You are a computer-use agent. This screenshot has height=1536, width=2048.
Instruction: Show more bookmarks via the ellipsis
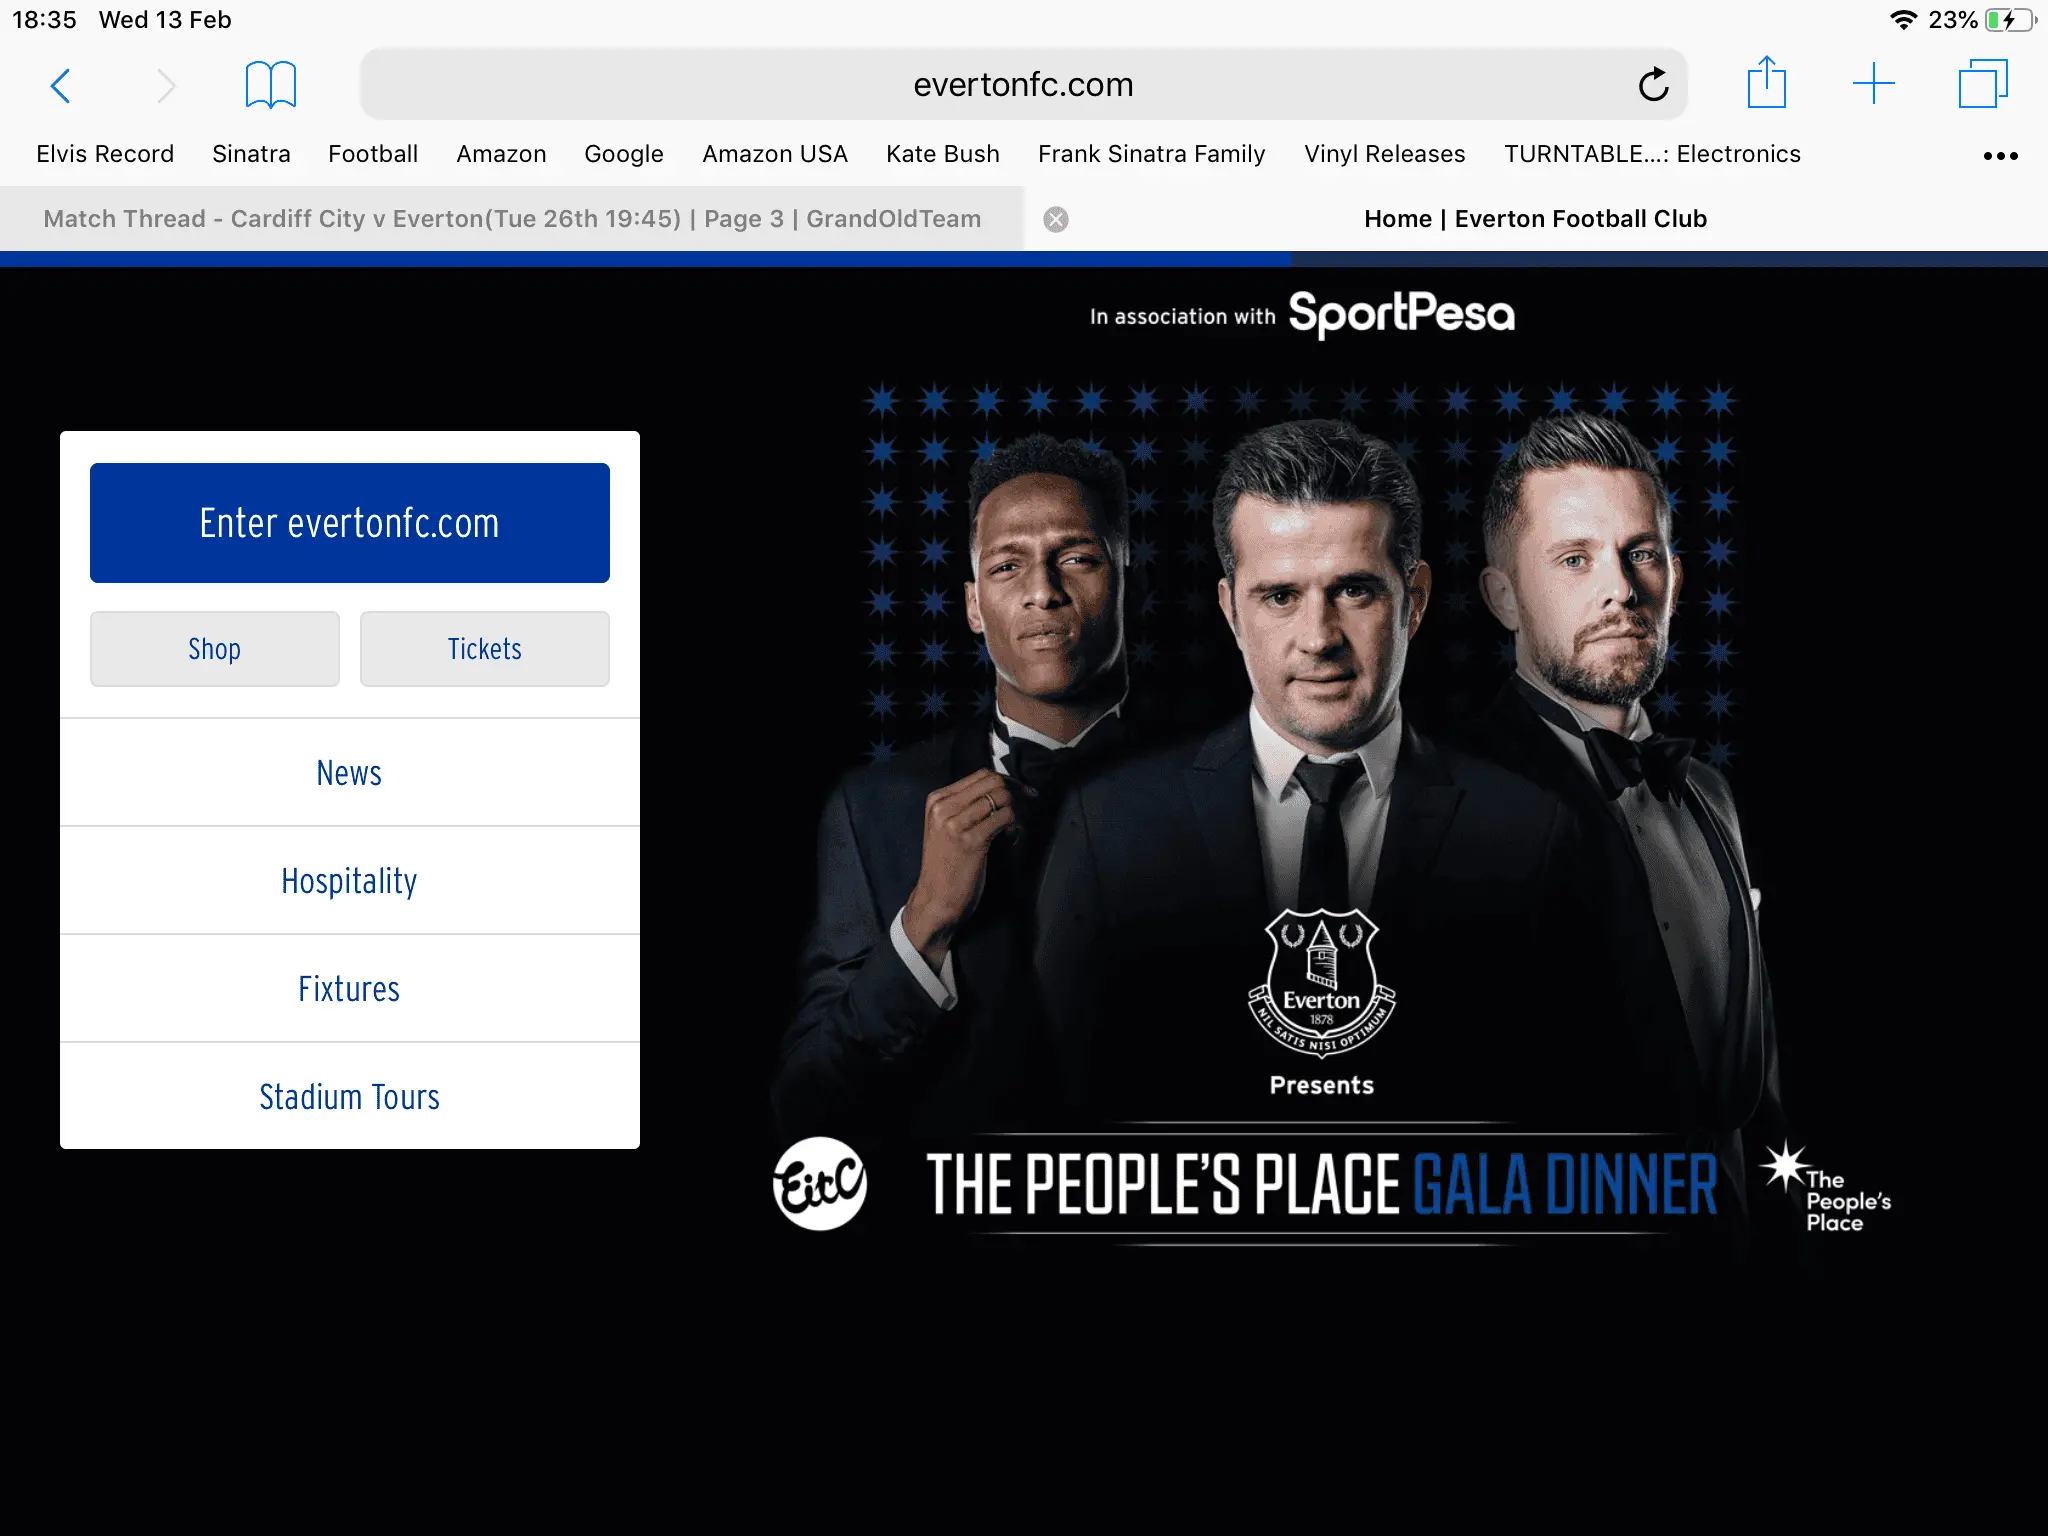click(2000, 156)
